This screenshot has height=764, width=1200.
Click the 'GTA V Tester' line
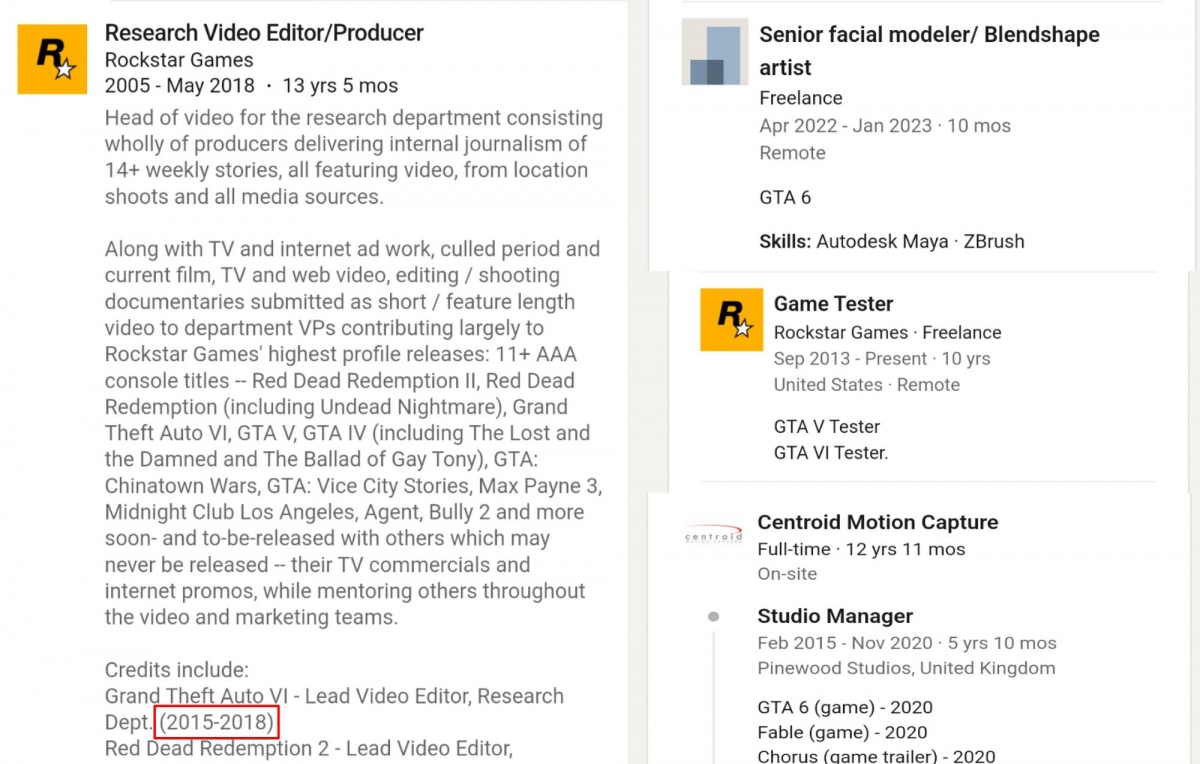pos(826,426)
